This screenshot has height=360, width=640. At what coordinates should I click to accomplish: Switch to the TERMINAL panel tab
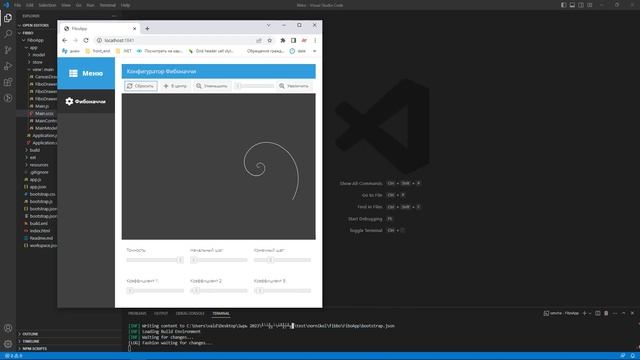(x=221, y=313)
